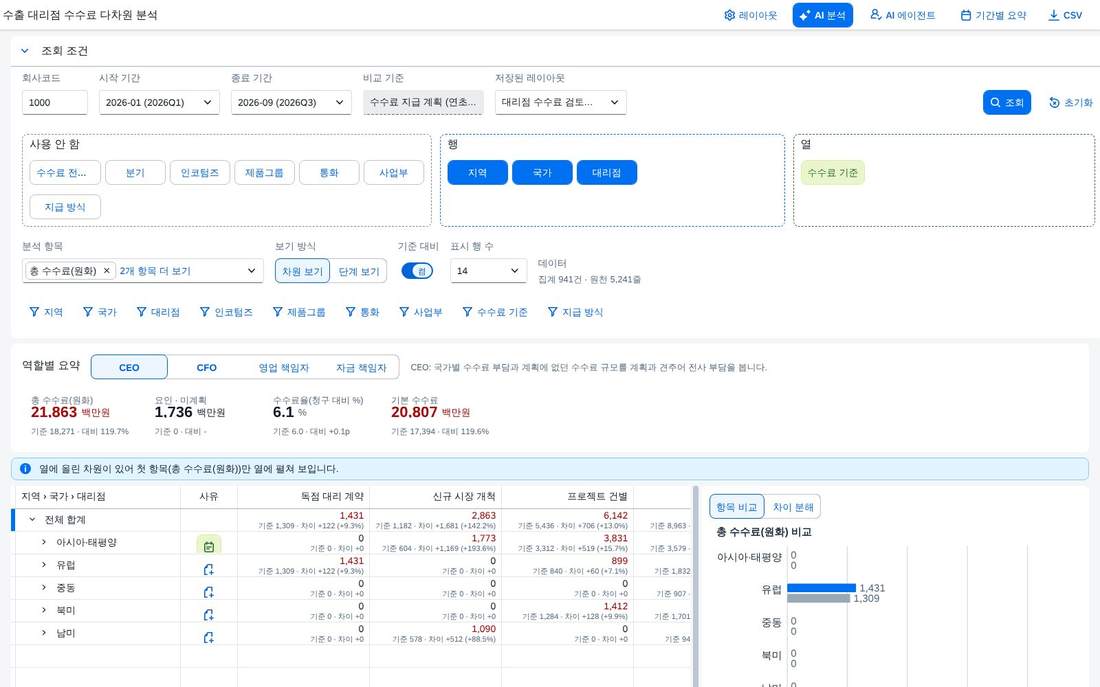The image size is (1100, 687).
Task: Click the 신규 시장 개척 column header
Action: (435, 496)
